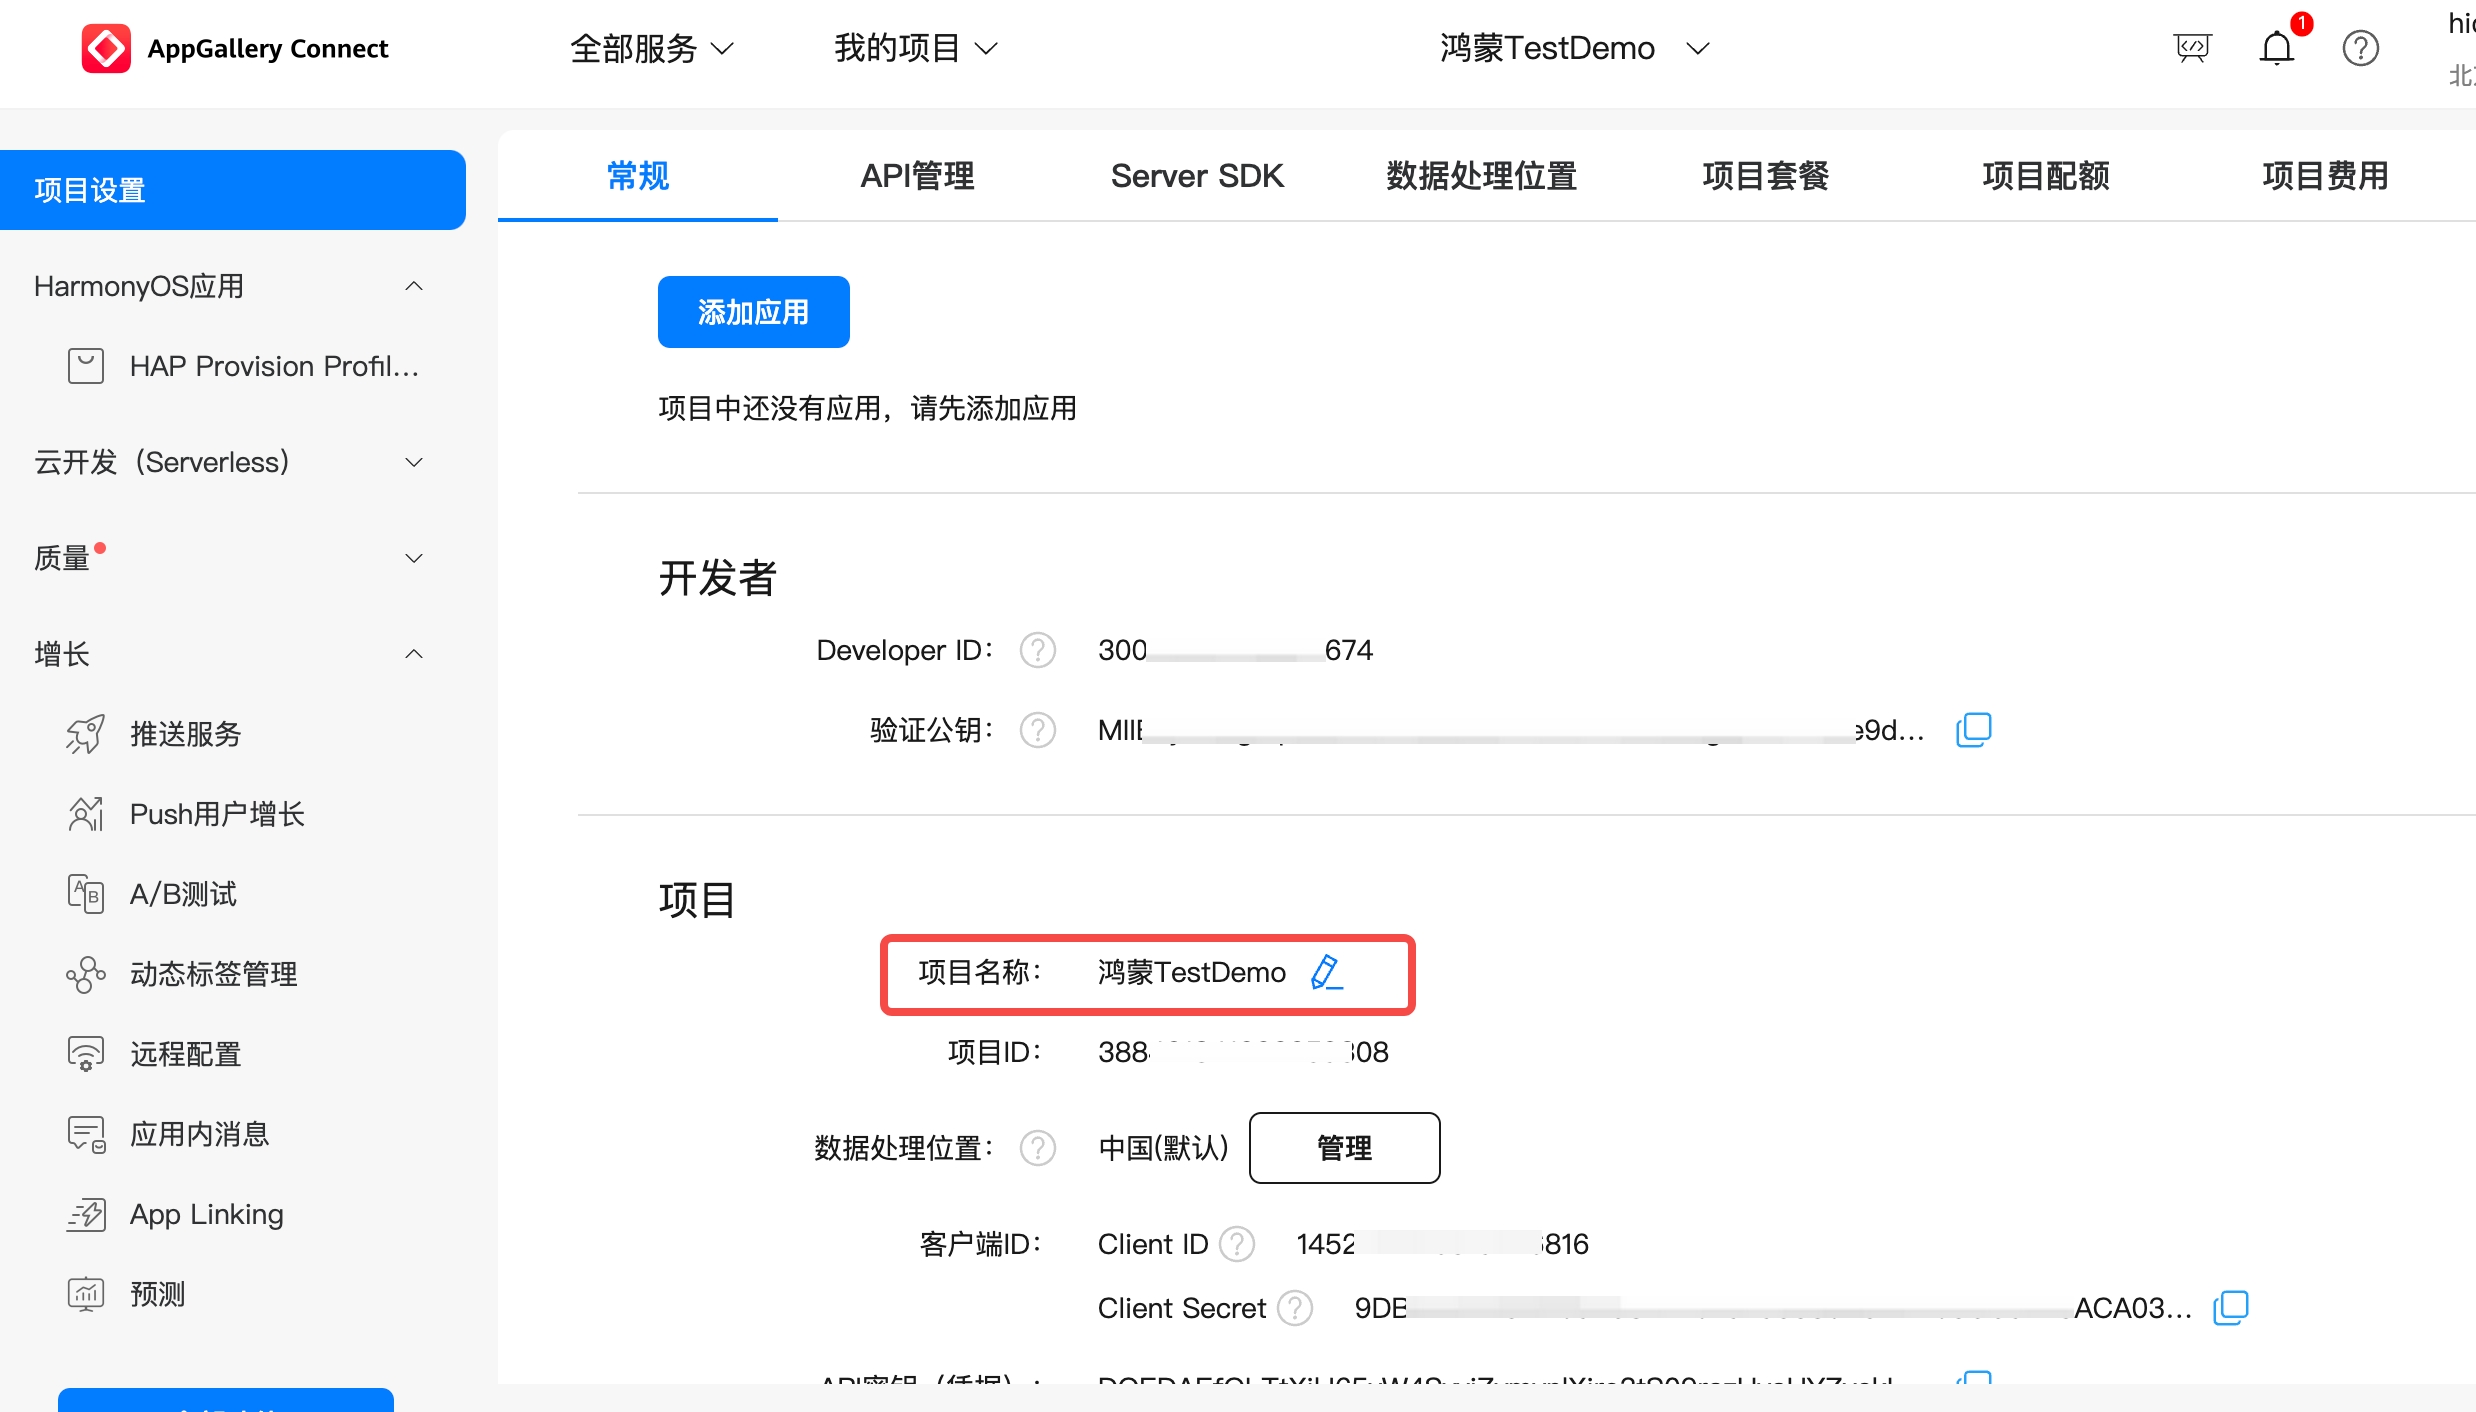Open the 鸿蒙TestDemo project switcher
The height and width of the screenshot is (1412, 2476).
coord(1575,48)
